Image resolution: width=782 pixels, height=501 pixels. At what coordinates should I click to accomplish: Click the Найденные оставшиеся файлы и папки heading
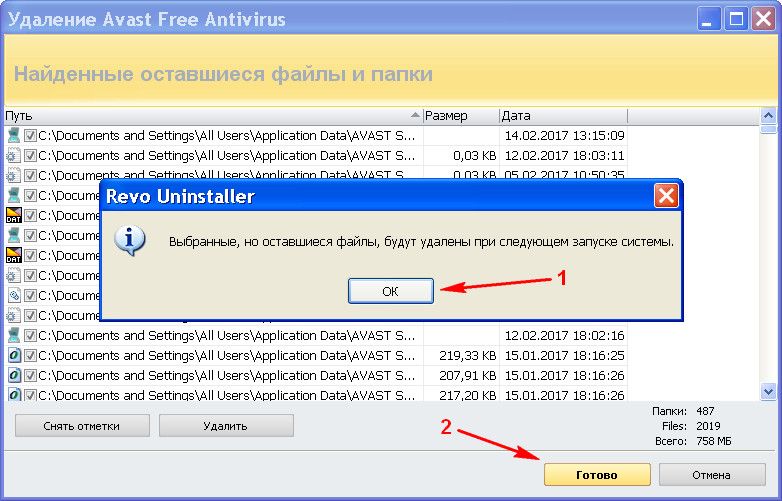pyautogui.click(x=223, y=74)
